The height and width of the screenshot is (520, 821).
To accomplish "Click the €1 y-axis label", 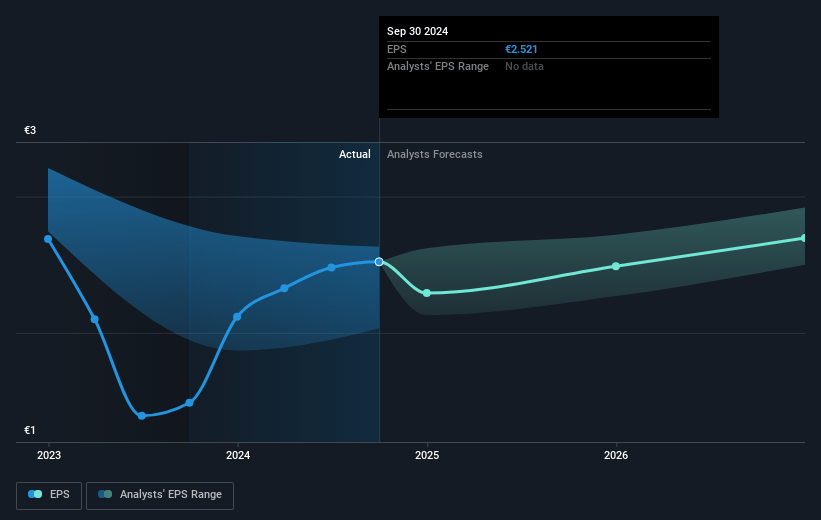I will (x=30, y=430).
